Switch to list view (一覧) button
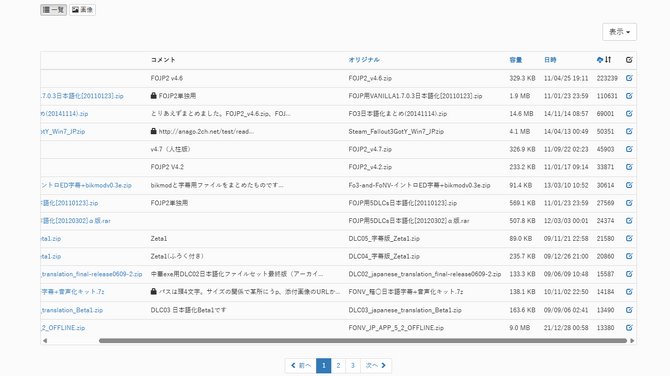670x376 pixels. 53,9
